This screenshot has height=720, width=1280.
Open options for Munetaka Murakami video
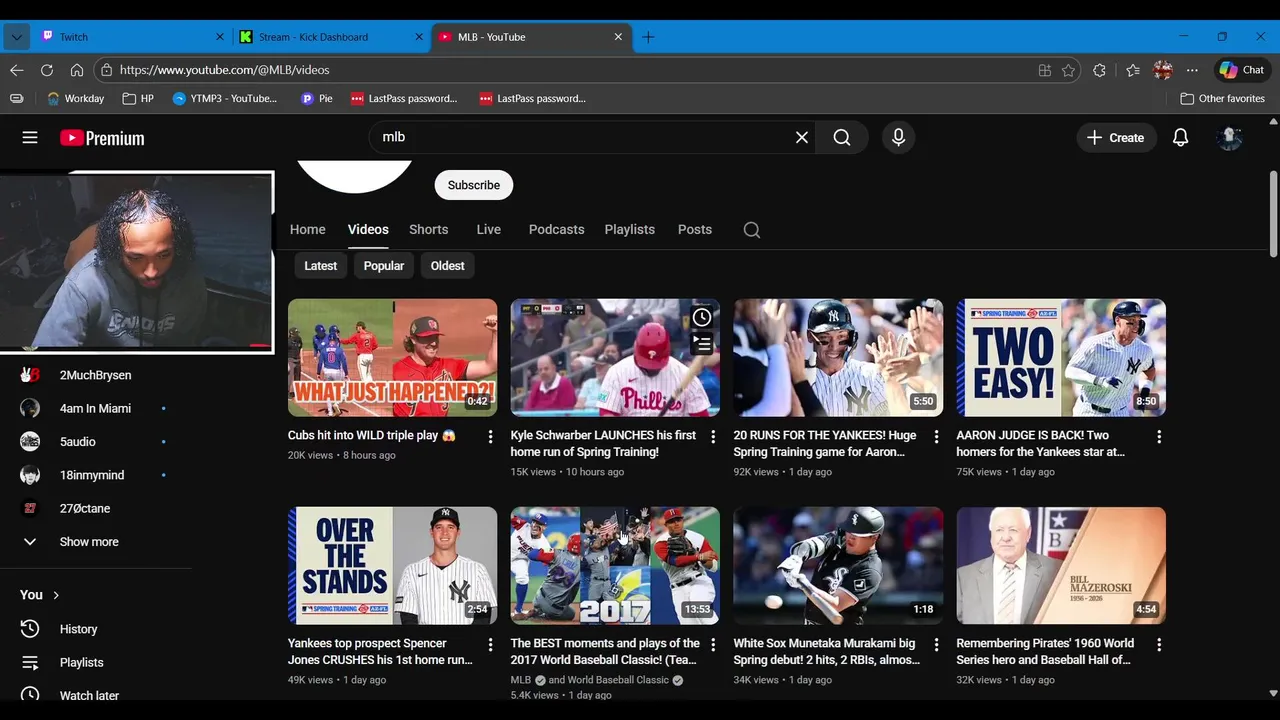click(x=936, y=645)
